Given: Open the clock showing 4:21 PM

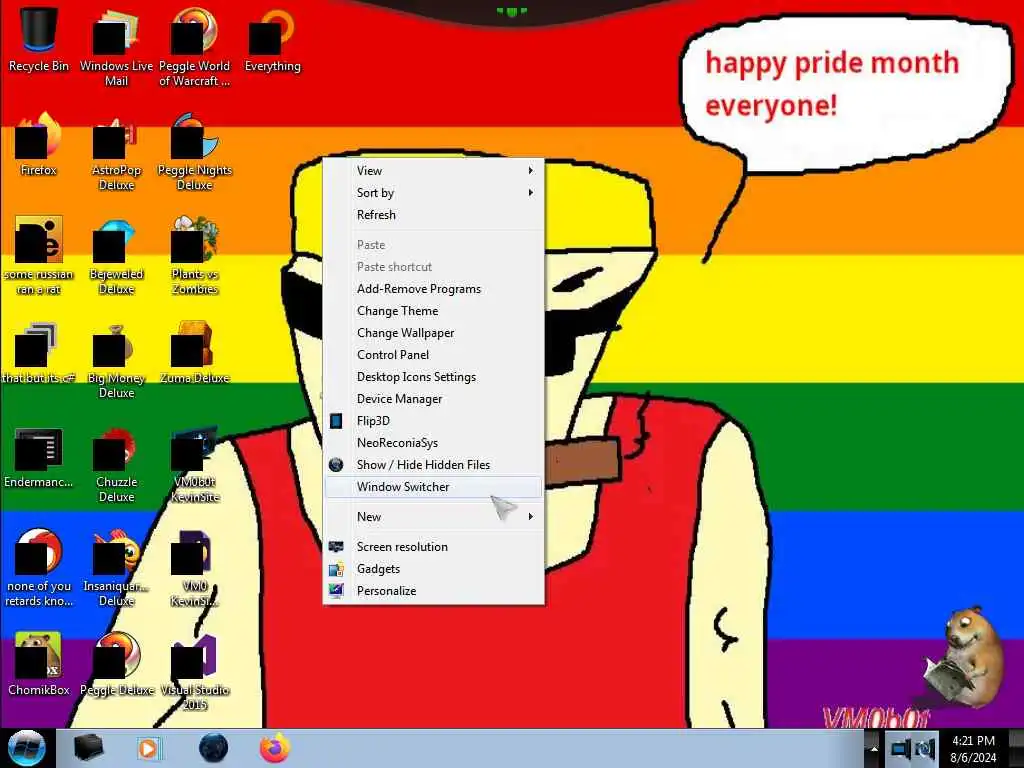Looking at the screenshot, I should (x=973, y=748).
